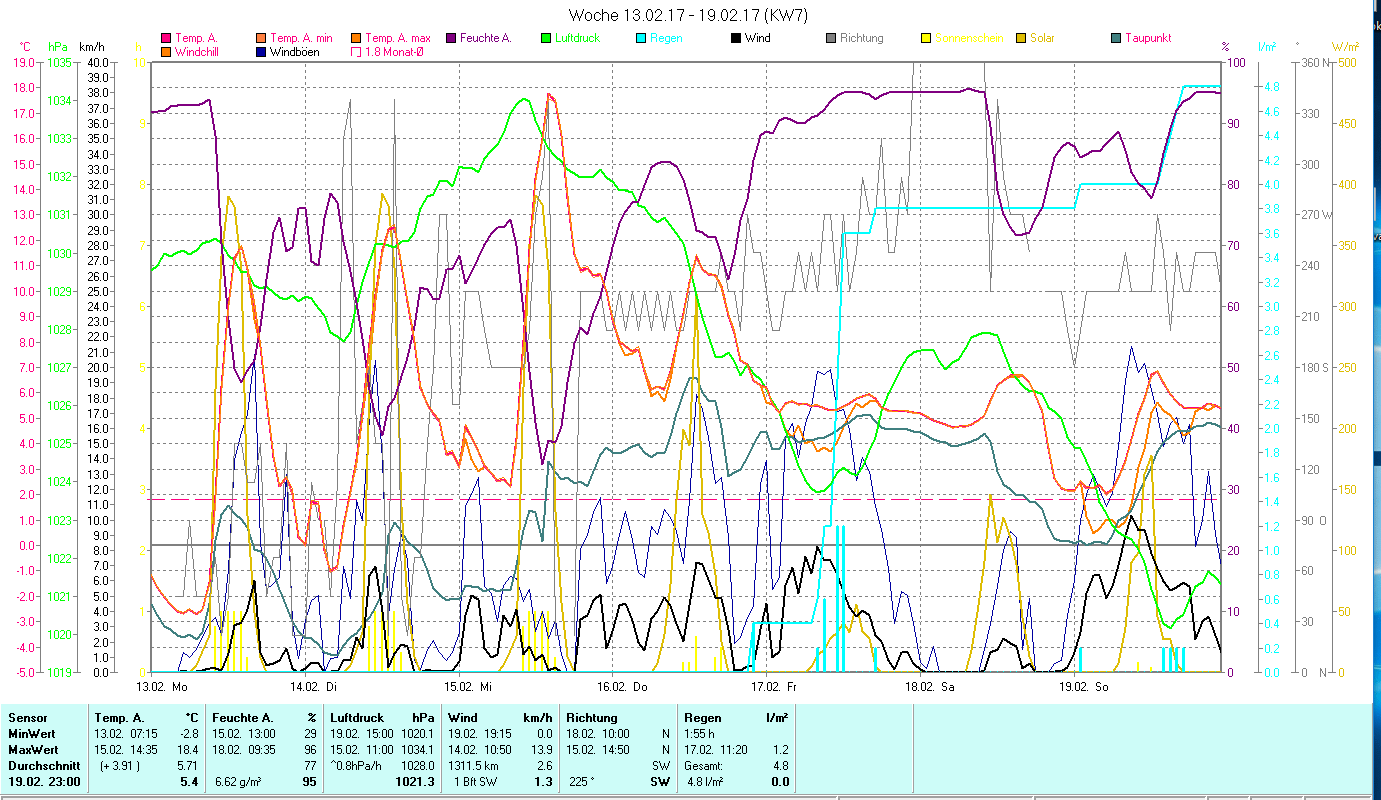Click the blue Windböen legend swatch
The image size is (1381, 800).
click(x=261, y=52)
